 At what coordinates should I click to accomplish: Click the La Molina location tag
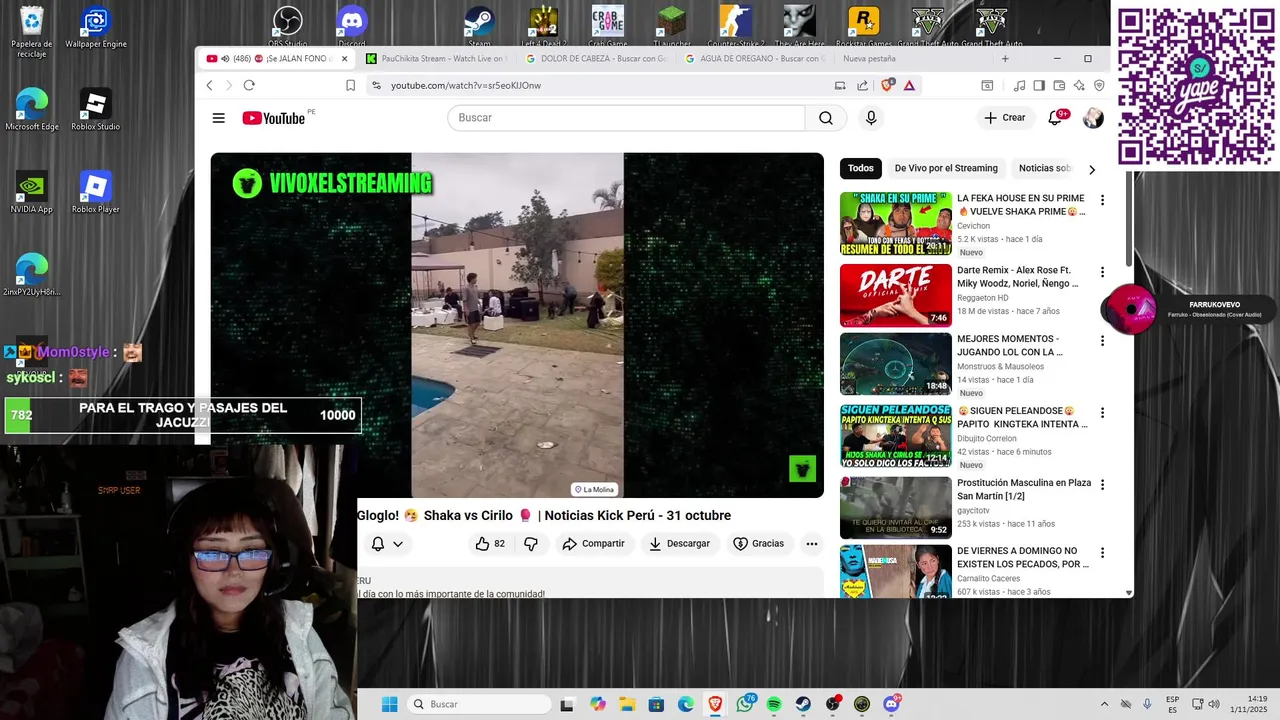(x=594, y=489)
